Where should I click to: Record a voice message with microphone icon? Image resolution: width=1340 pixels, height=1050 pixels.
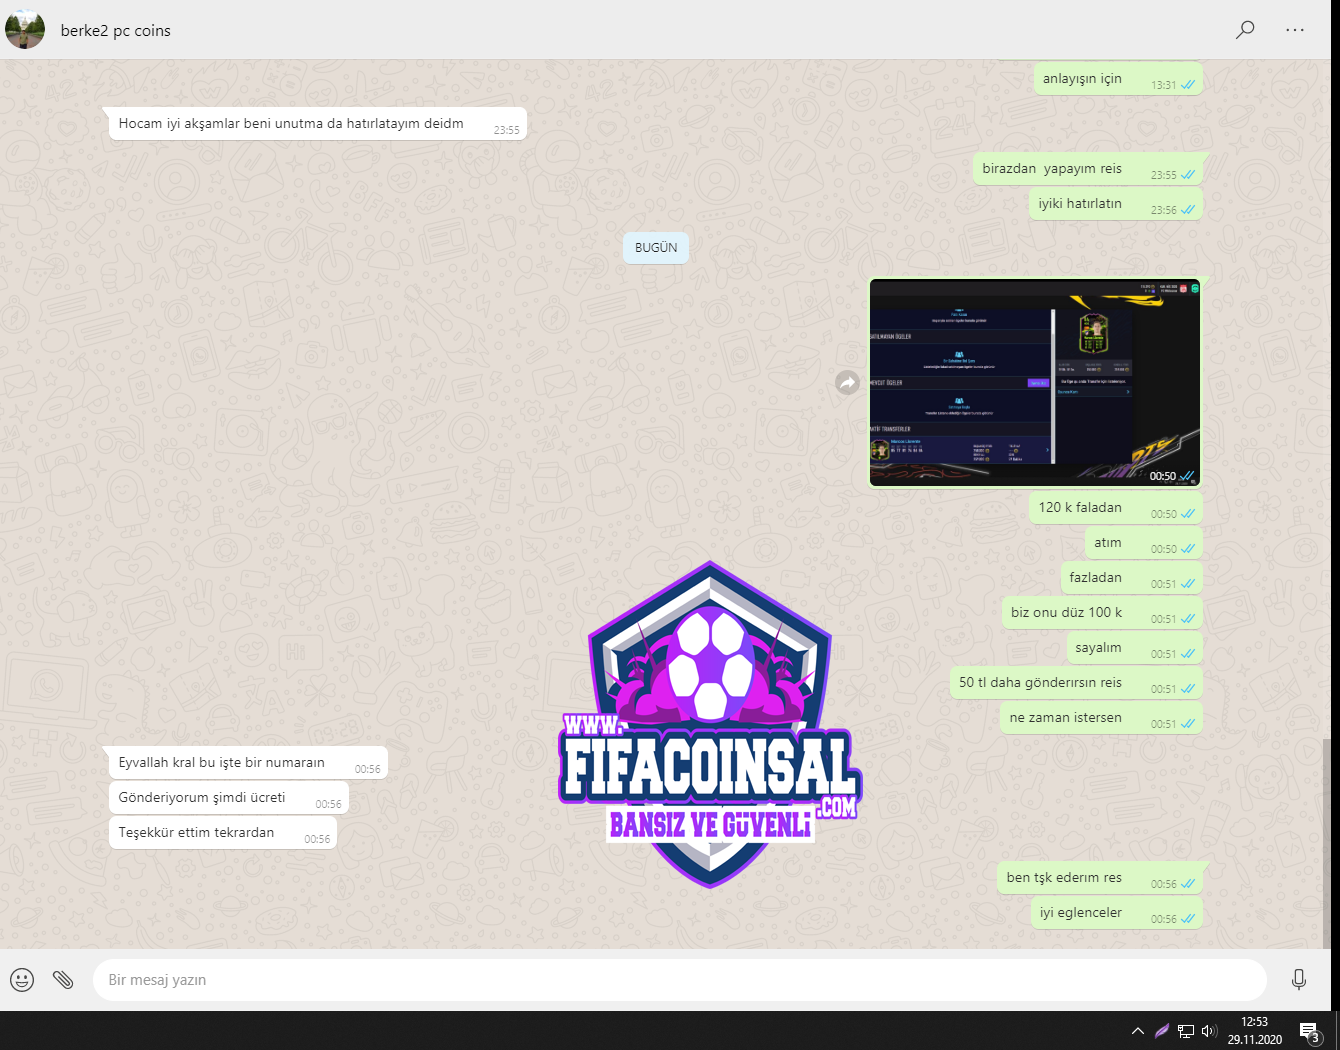(1299, 980)
